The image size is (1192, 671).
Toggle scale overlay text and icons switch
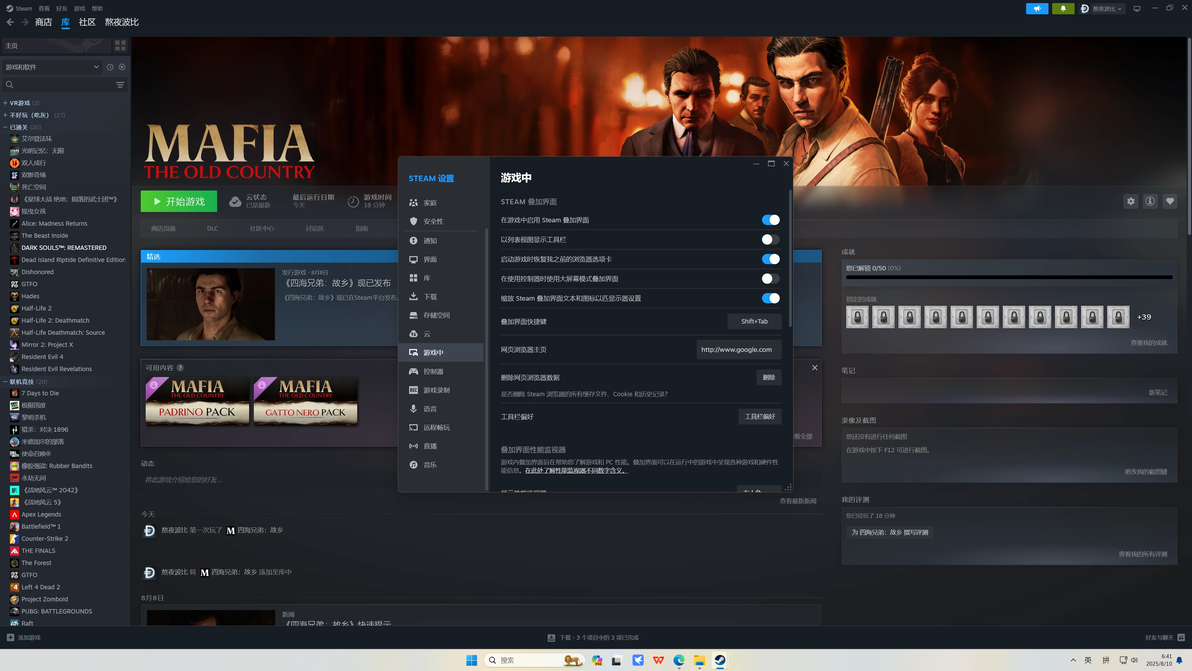(x=771, y=299)
